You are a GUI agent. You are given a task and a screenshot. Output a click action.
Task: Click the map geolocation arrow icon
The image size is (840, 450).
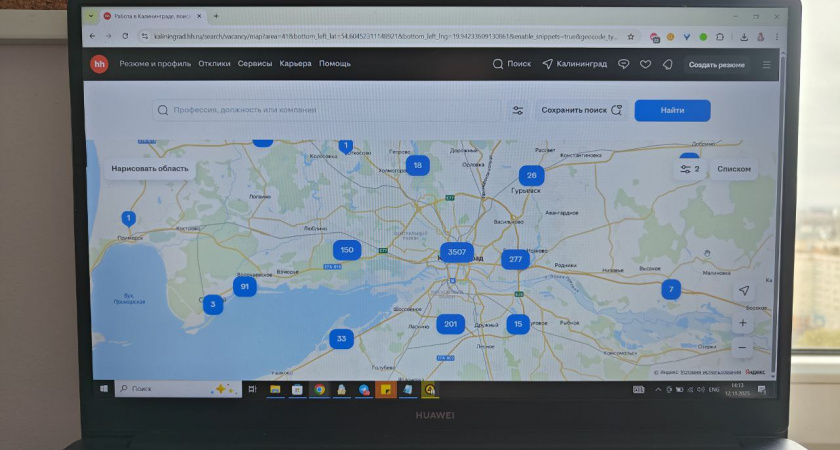[743, 290]
